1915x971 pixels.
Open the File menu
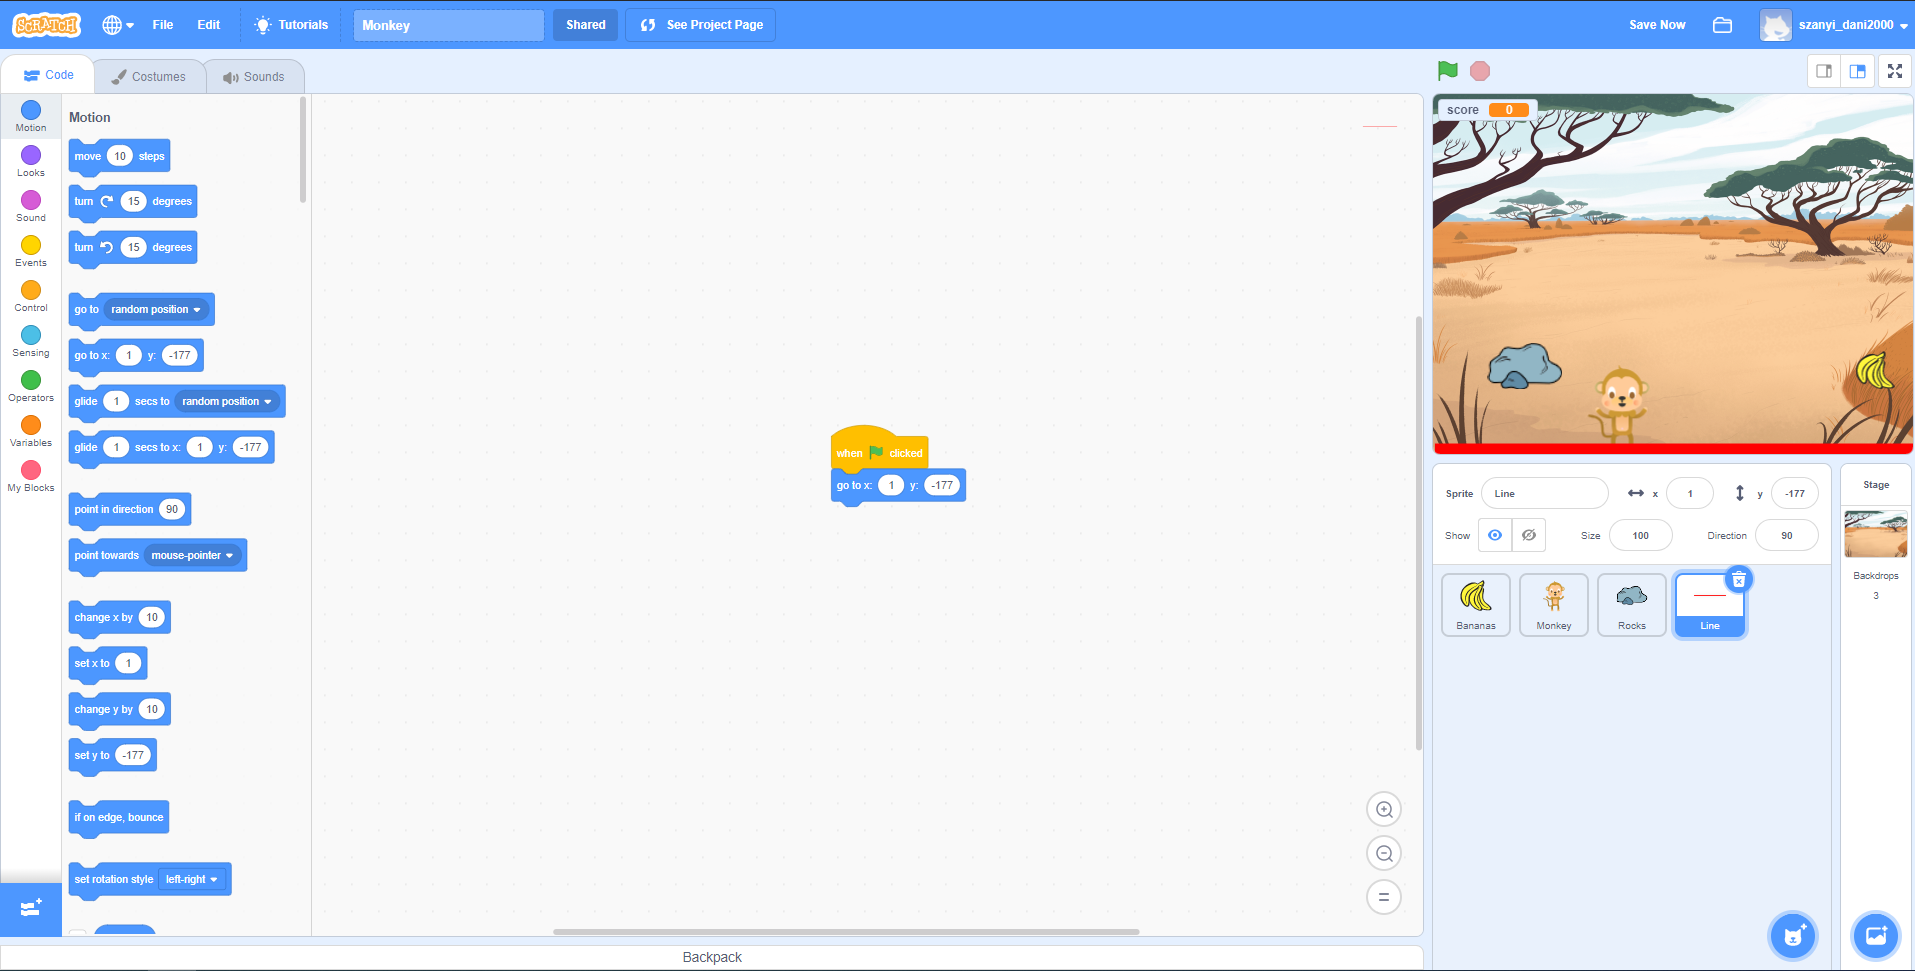coord(163,25)
